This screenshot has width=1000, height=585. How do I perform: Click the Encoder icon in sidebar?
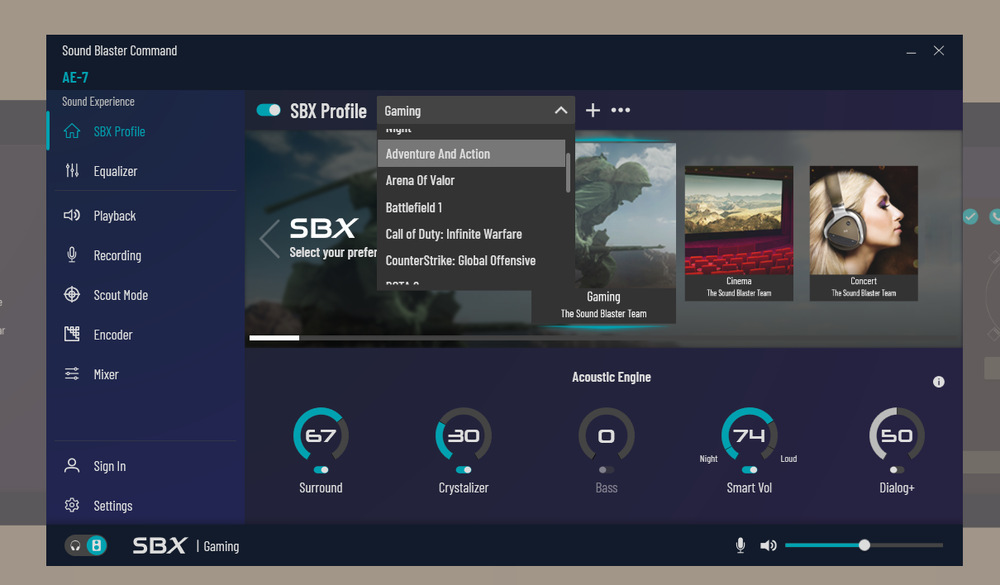click(x=72, y=334)
